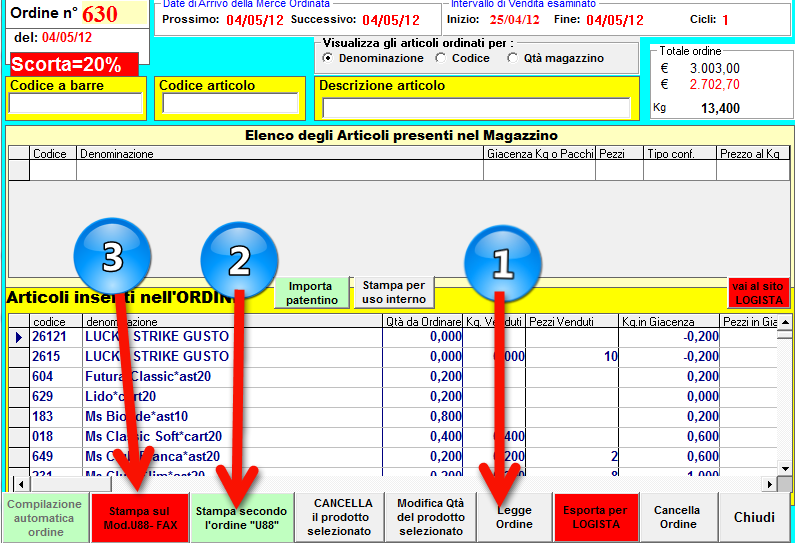Screen dimensions: 795x543
Task: Click Stampa sul Mod.U88-FAX button
Action: point(140,518)
